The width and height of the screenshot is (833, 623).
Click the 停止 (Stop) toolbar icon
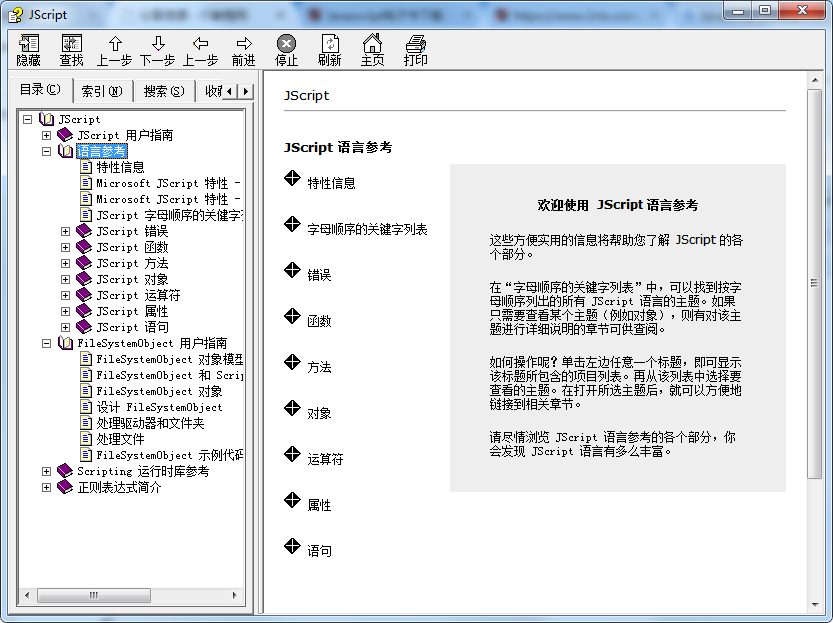pos(286,44)
